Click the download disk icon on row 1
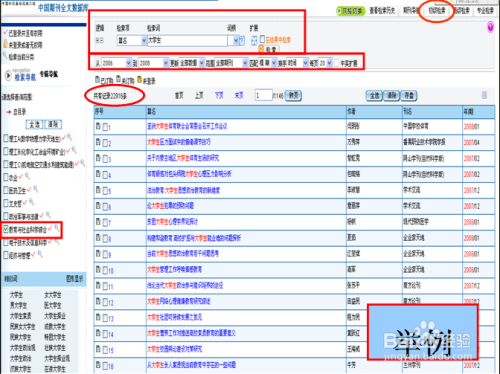 [98, 126]
